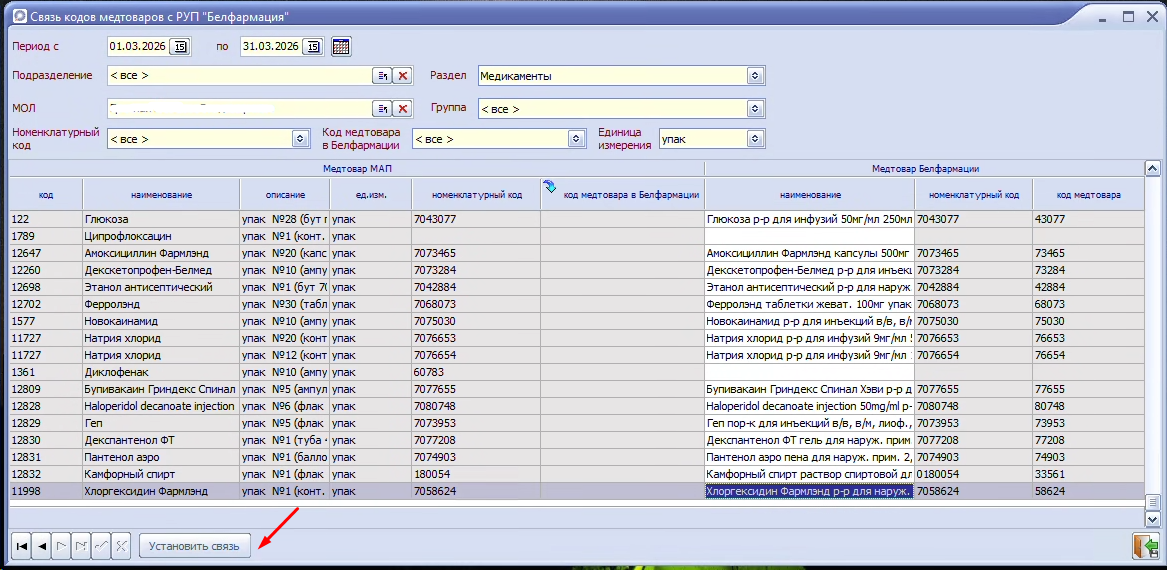Clear the МОЛ field with red X
The image size is (1167, 570).
point(402,108)
